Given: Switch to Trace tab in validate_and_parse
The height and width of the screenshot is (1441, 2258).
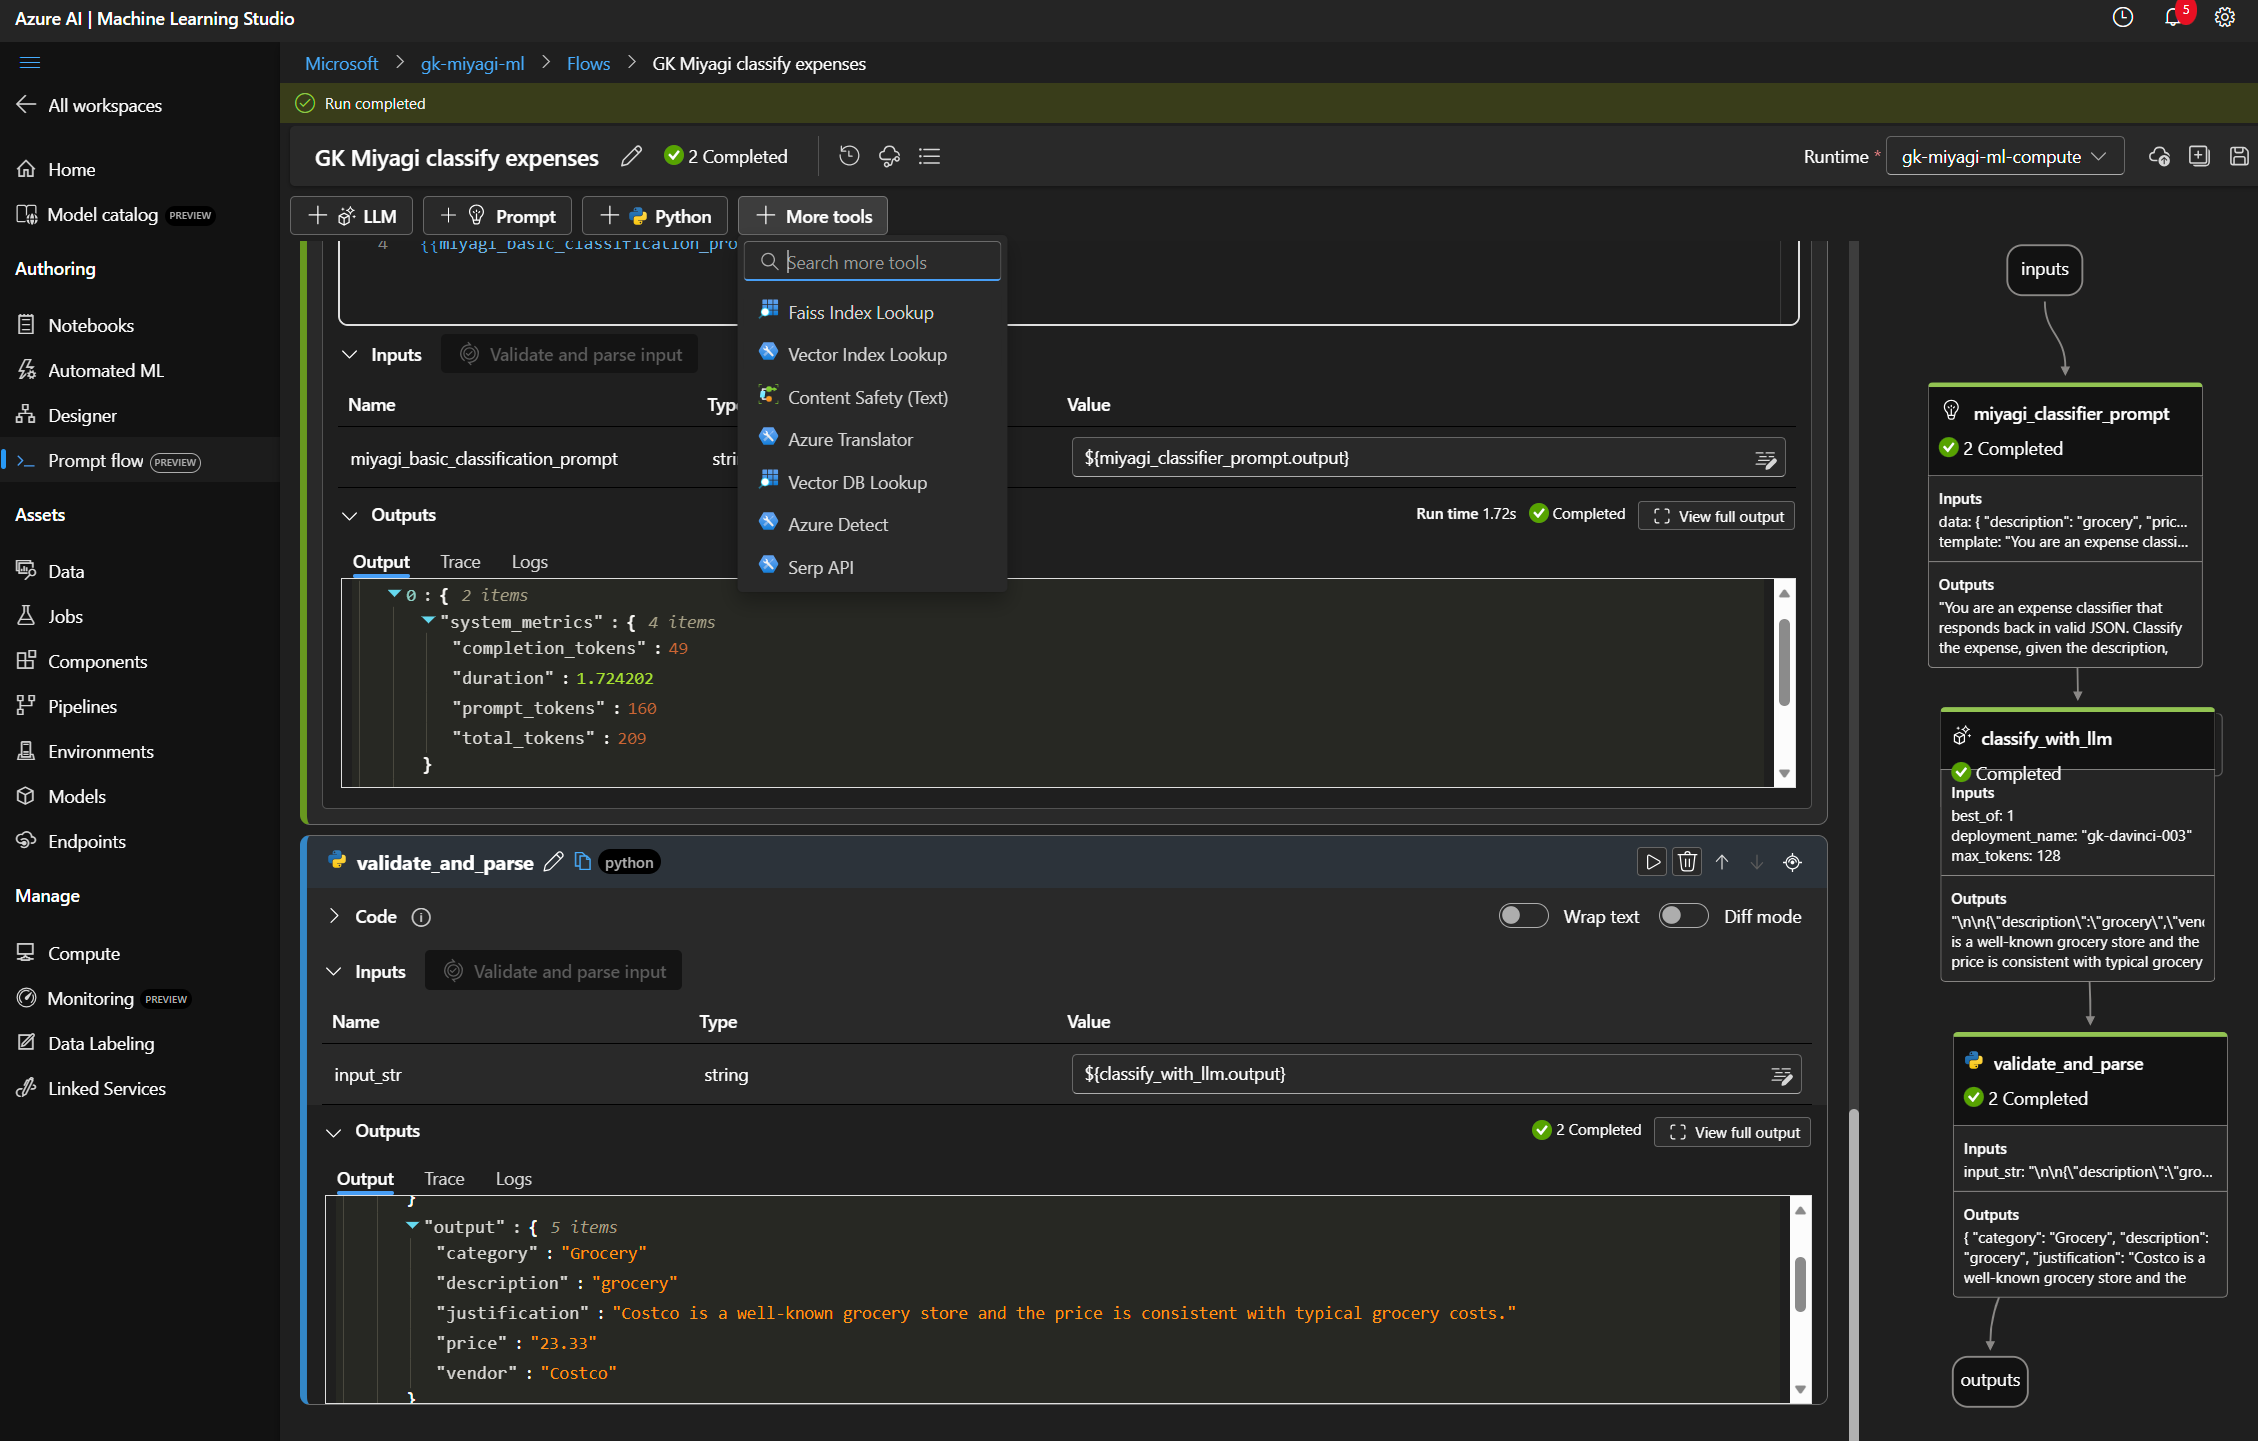Looking at the screenshot, I should [444, 1176].
